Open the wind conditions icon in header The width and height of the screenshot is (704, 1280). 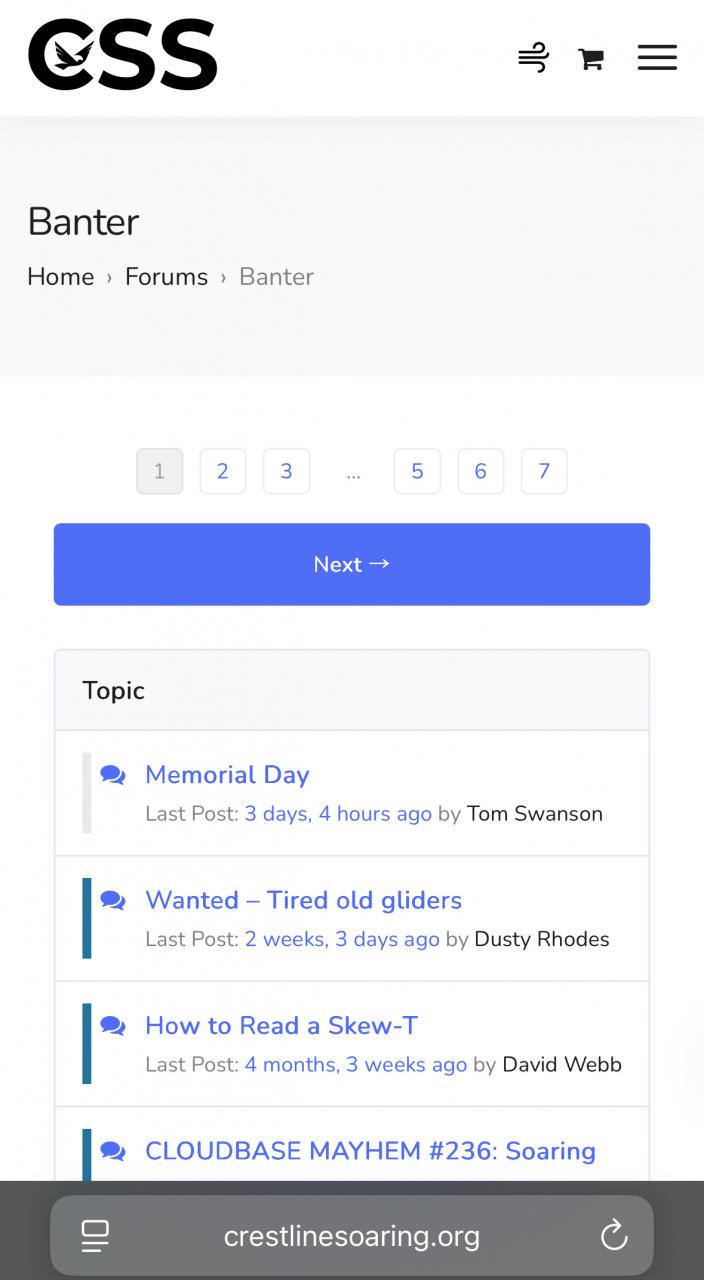[x=533, y=57]
